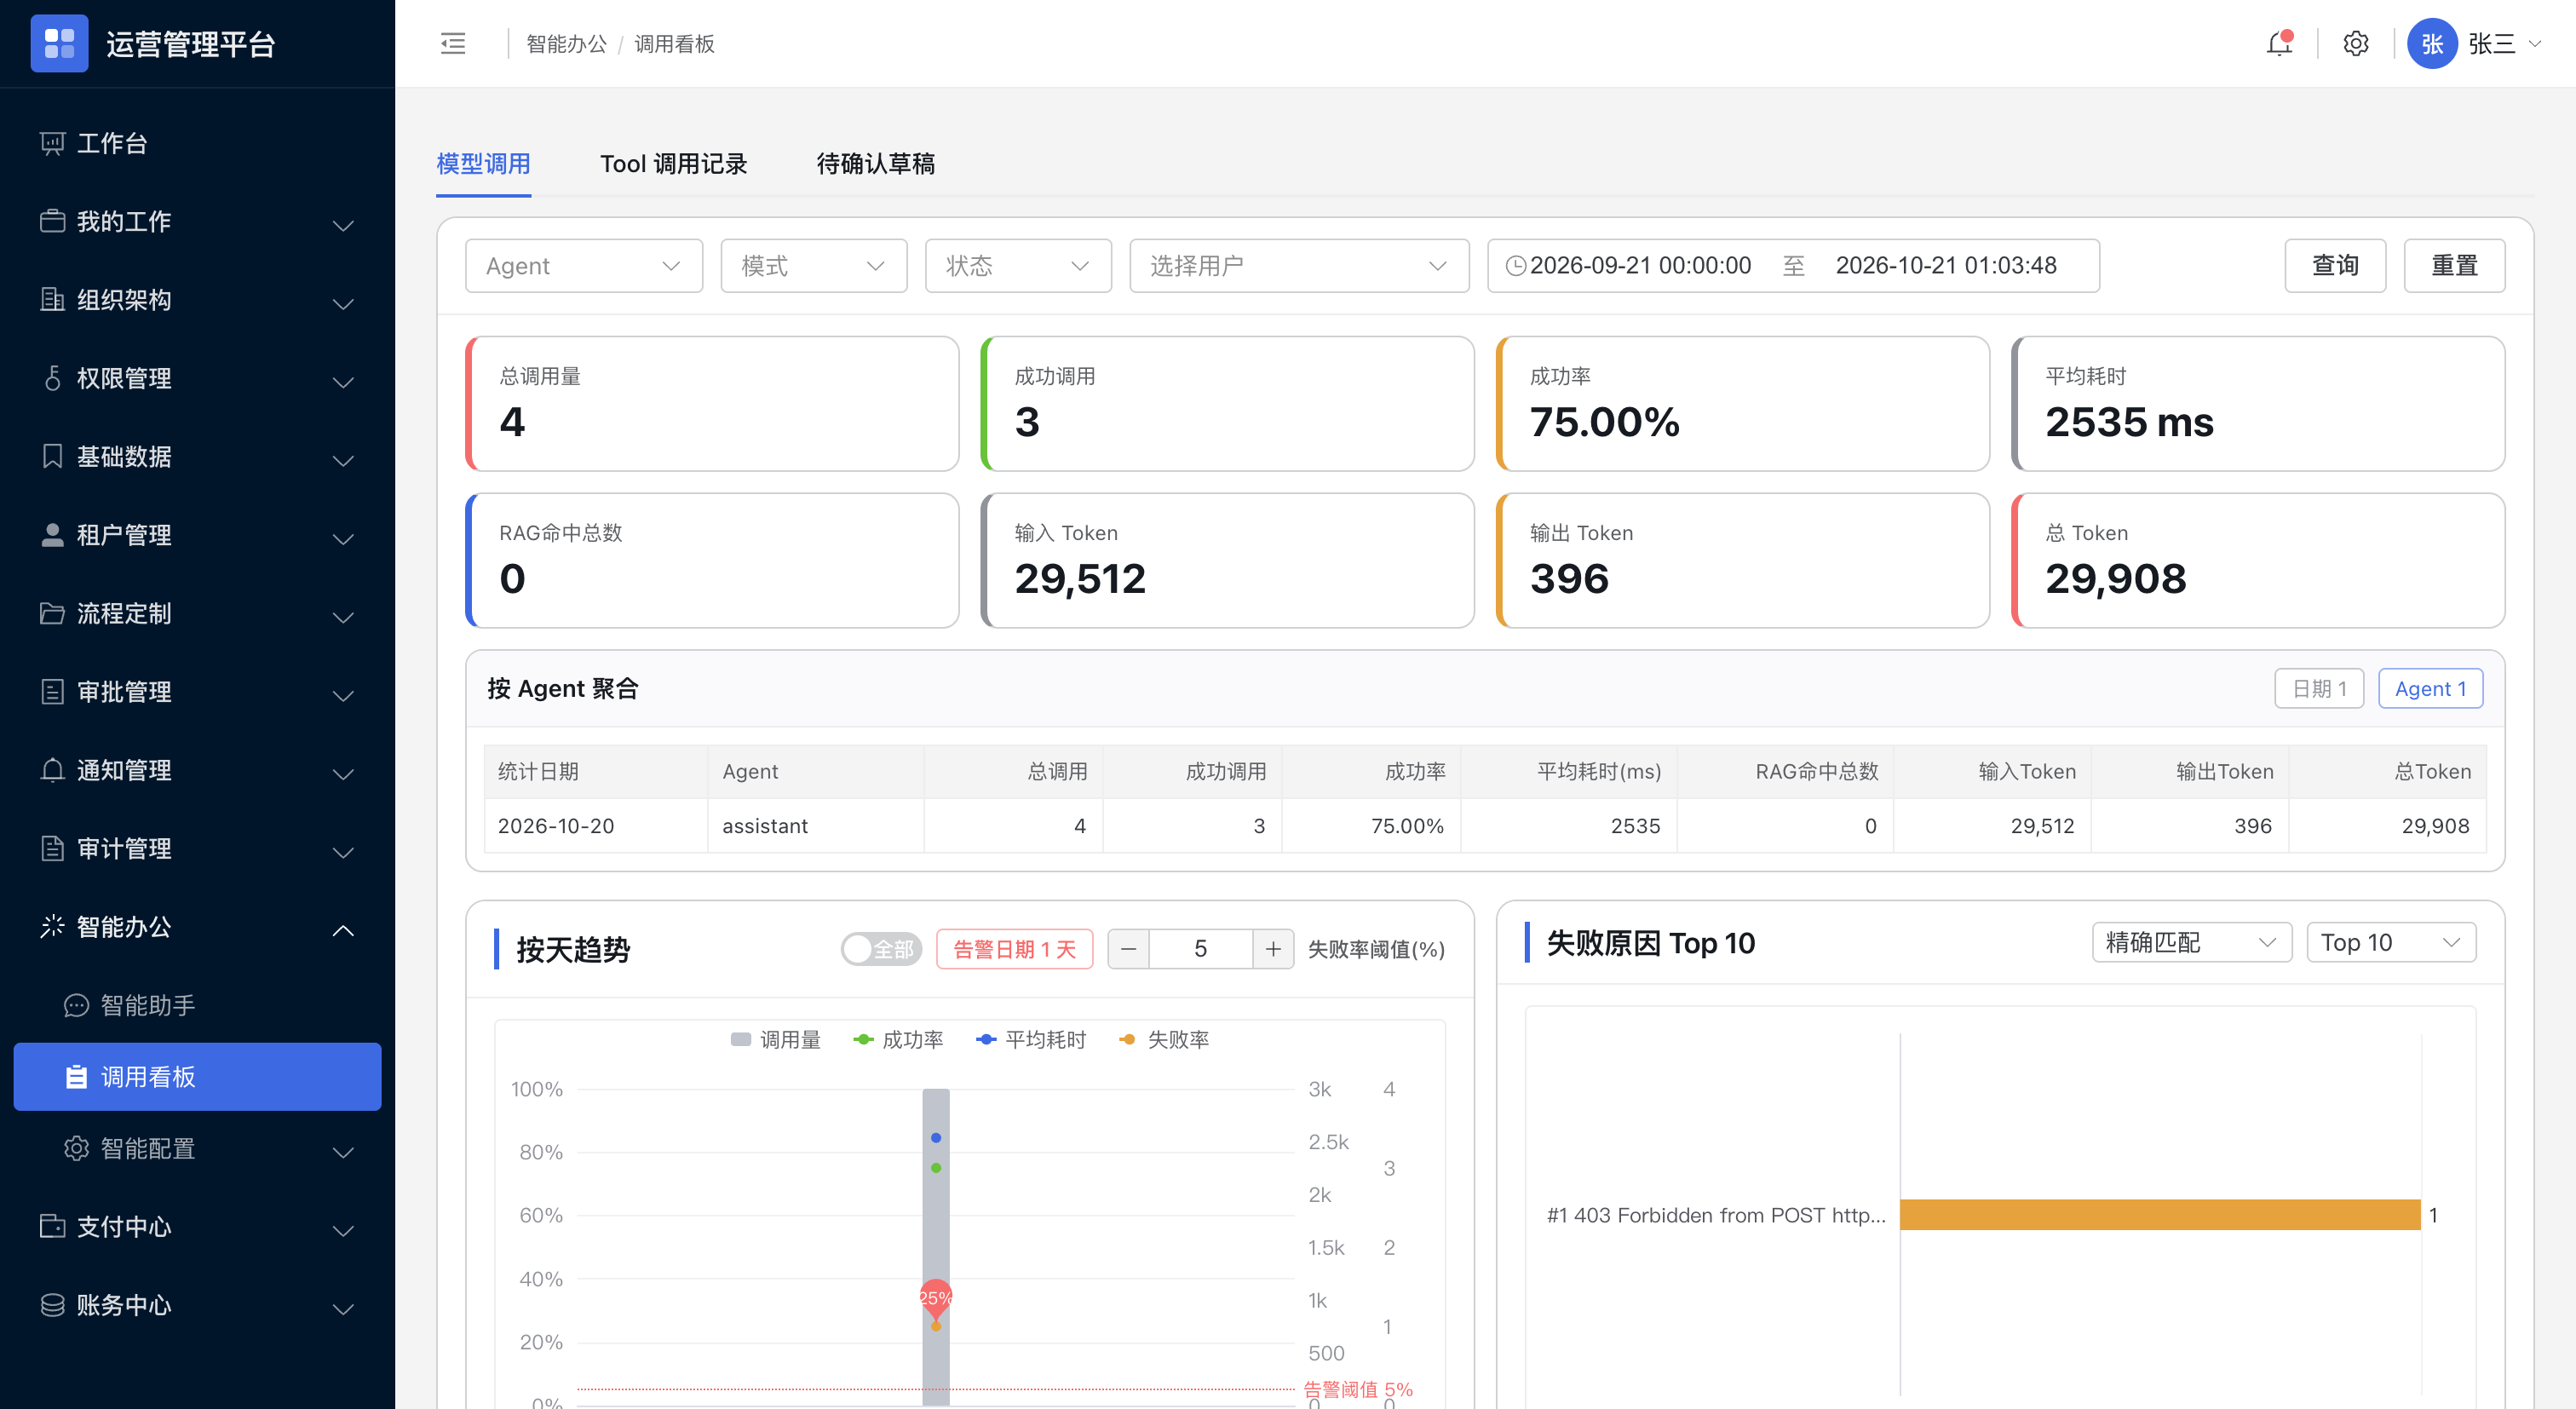The image size is (2576, 1409).
Task: Click the 账务中心 coins icon
Action: pos(52,1305)
